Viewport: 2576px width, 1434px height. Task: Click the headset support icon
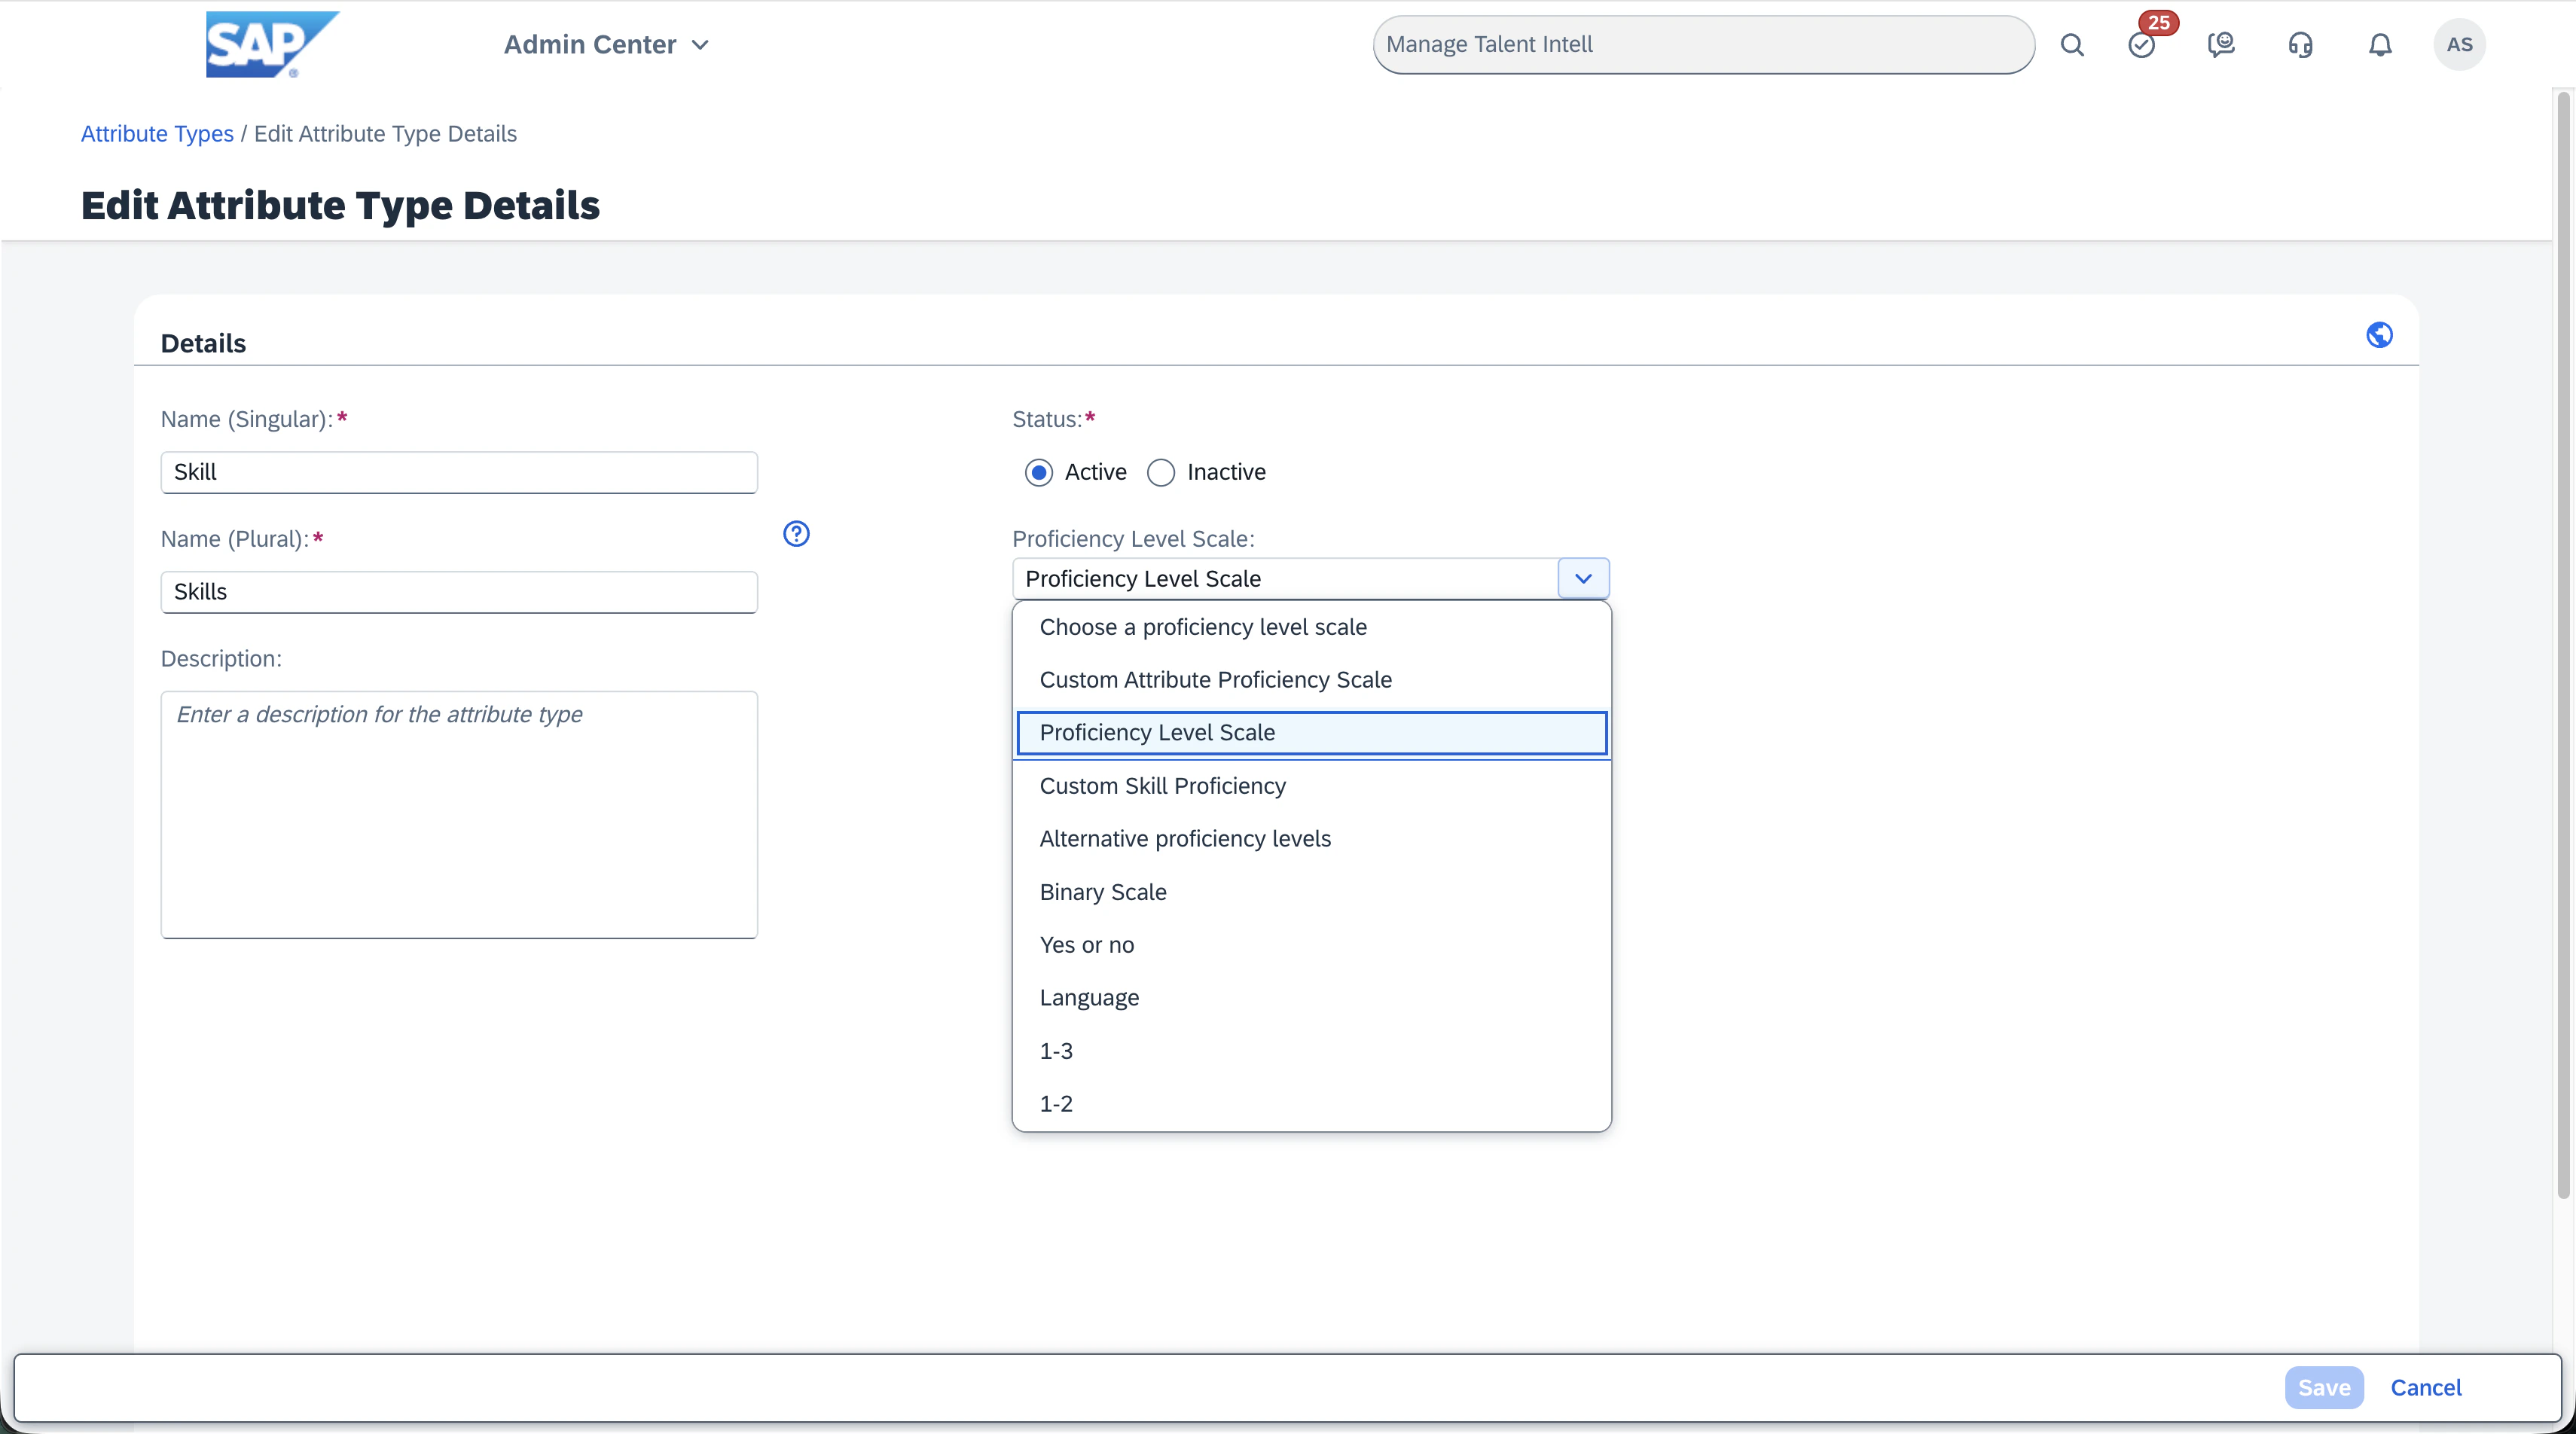(2300, 45)
